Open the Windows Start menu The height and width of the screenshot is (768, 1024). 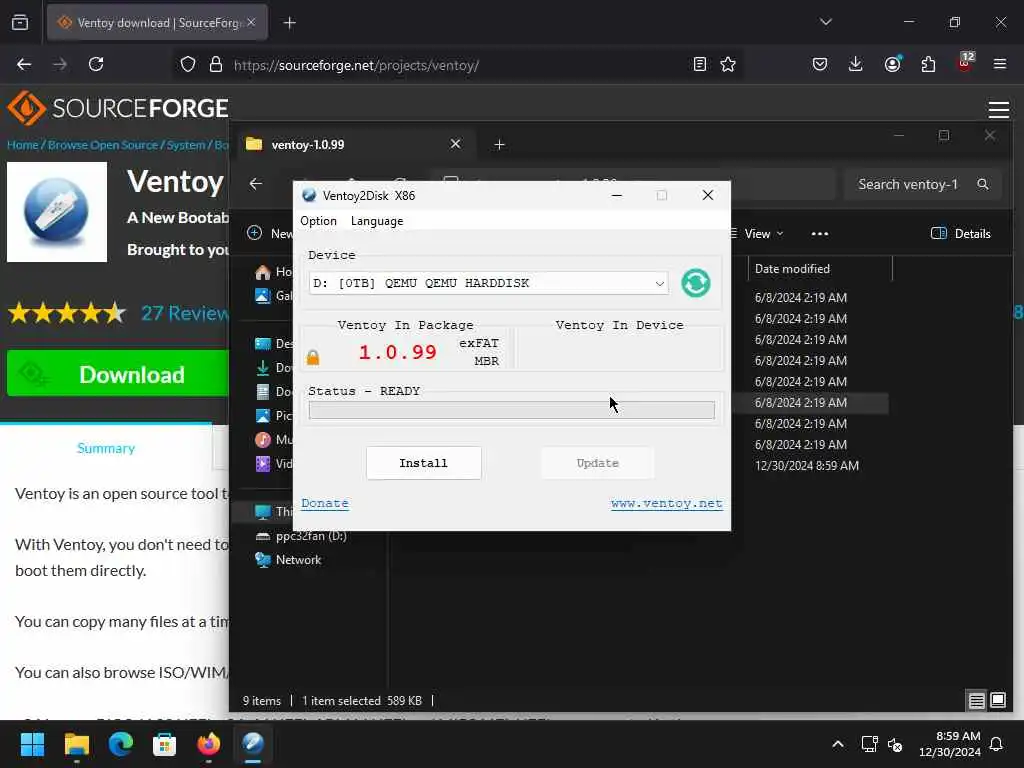click(x=32, y=744)
